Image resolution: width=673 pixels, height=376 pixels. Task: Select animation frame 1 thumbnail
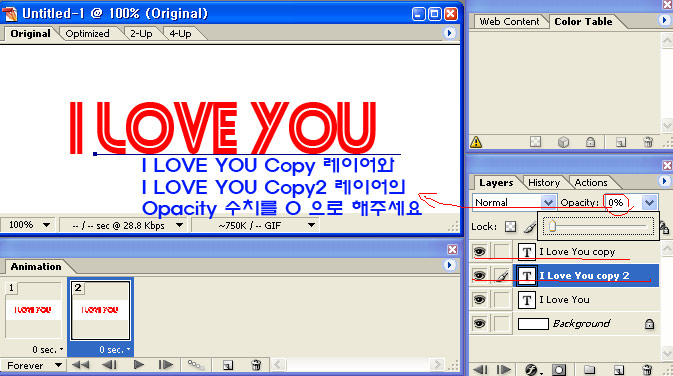coord(33,310)
